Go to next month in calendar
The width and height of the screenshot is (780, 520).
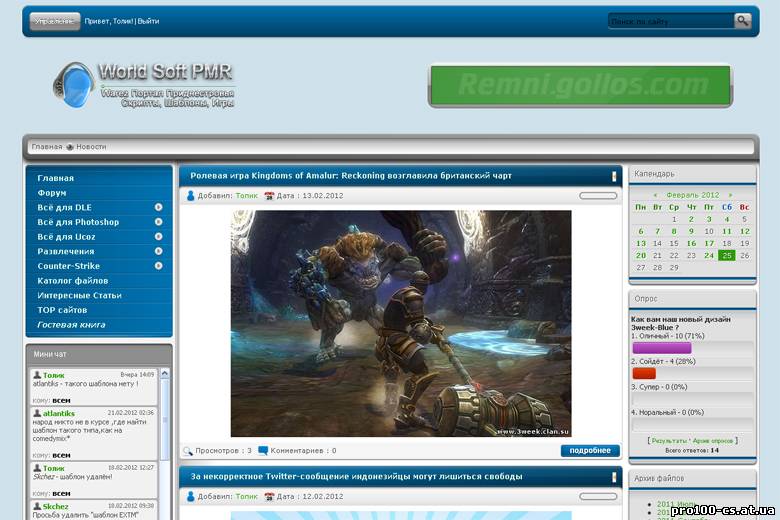tap(730, 195)
